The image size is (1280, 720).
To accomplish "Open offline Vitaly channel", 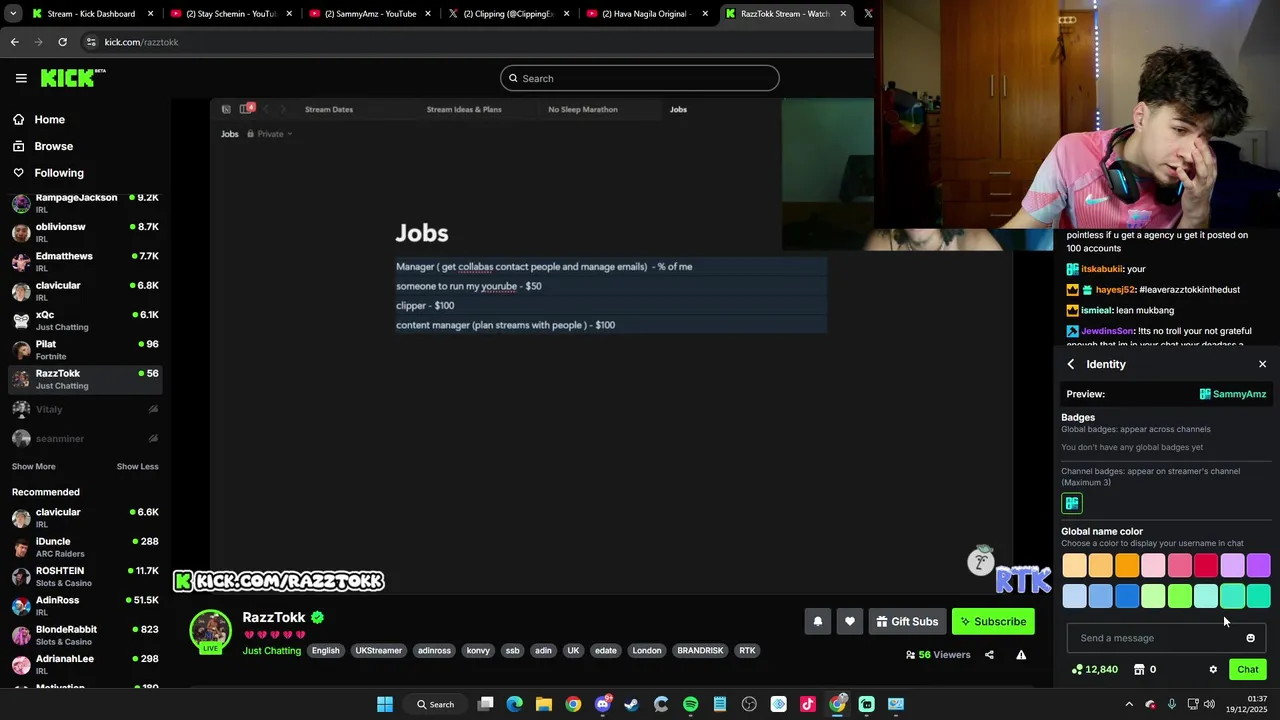I will tap(85, 409).
